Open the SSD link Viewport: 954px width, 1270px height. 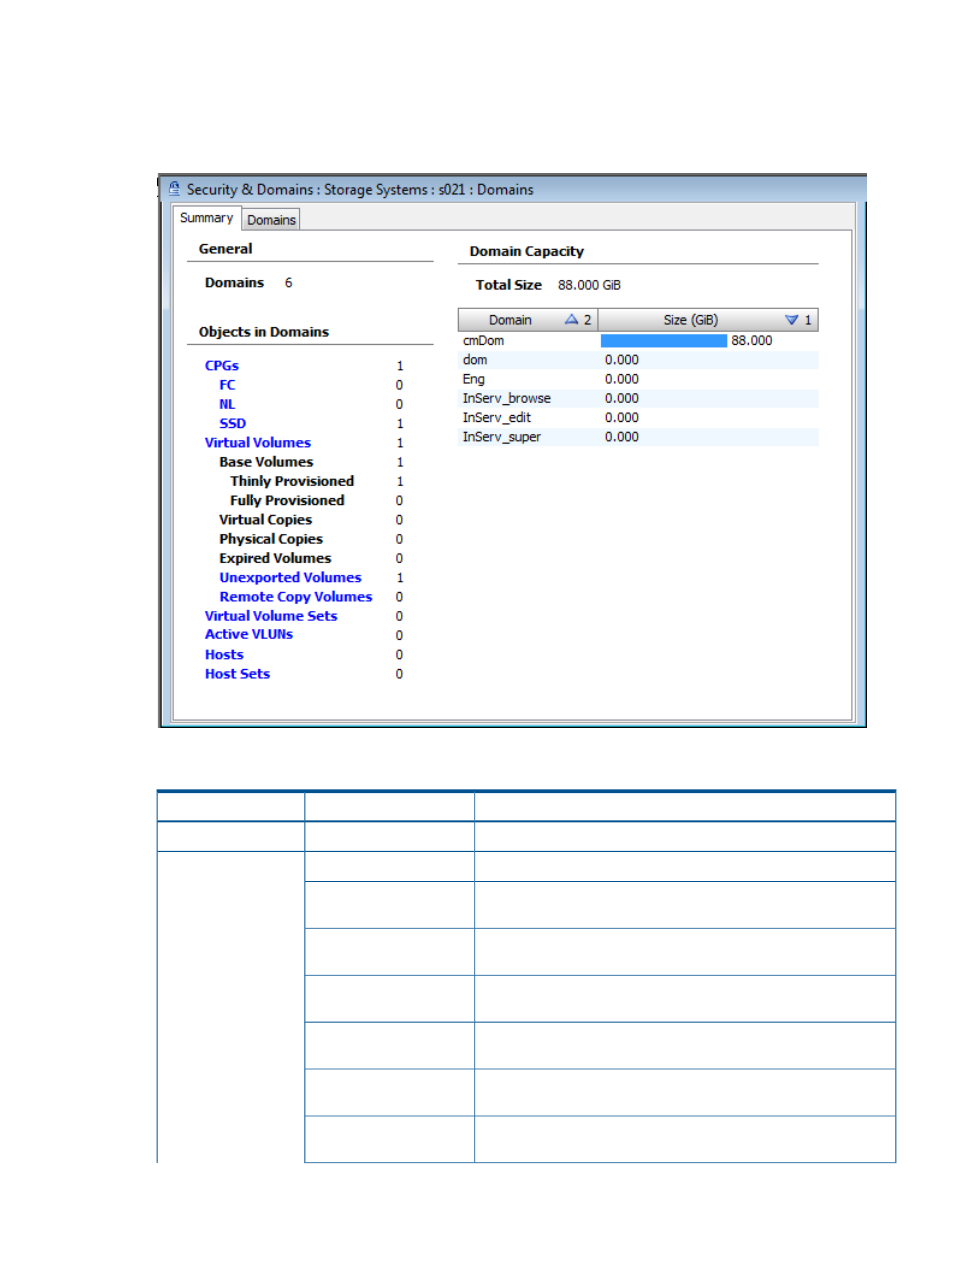click(x=232, y=424)
